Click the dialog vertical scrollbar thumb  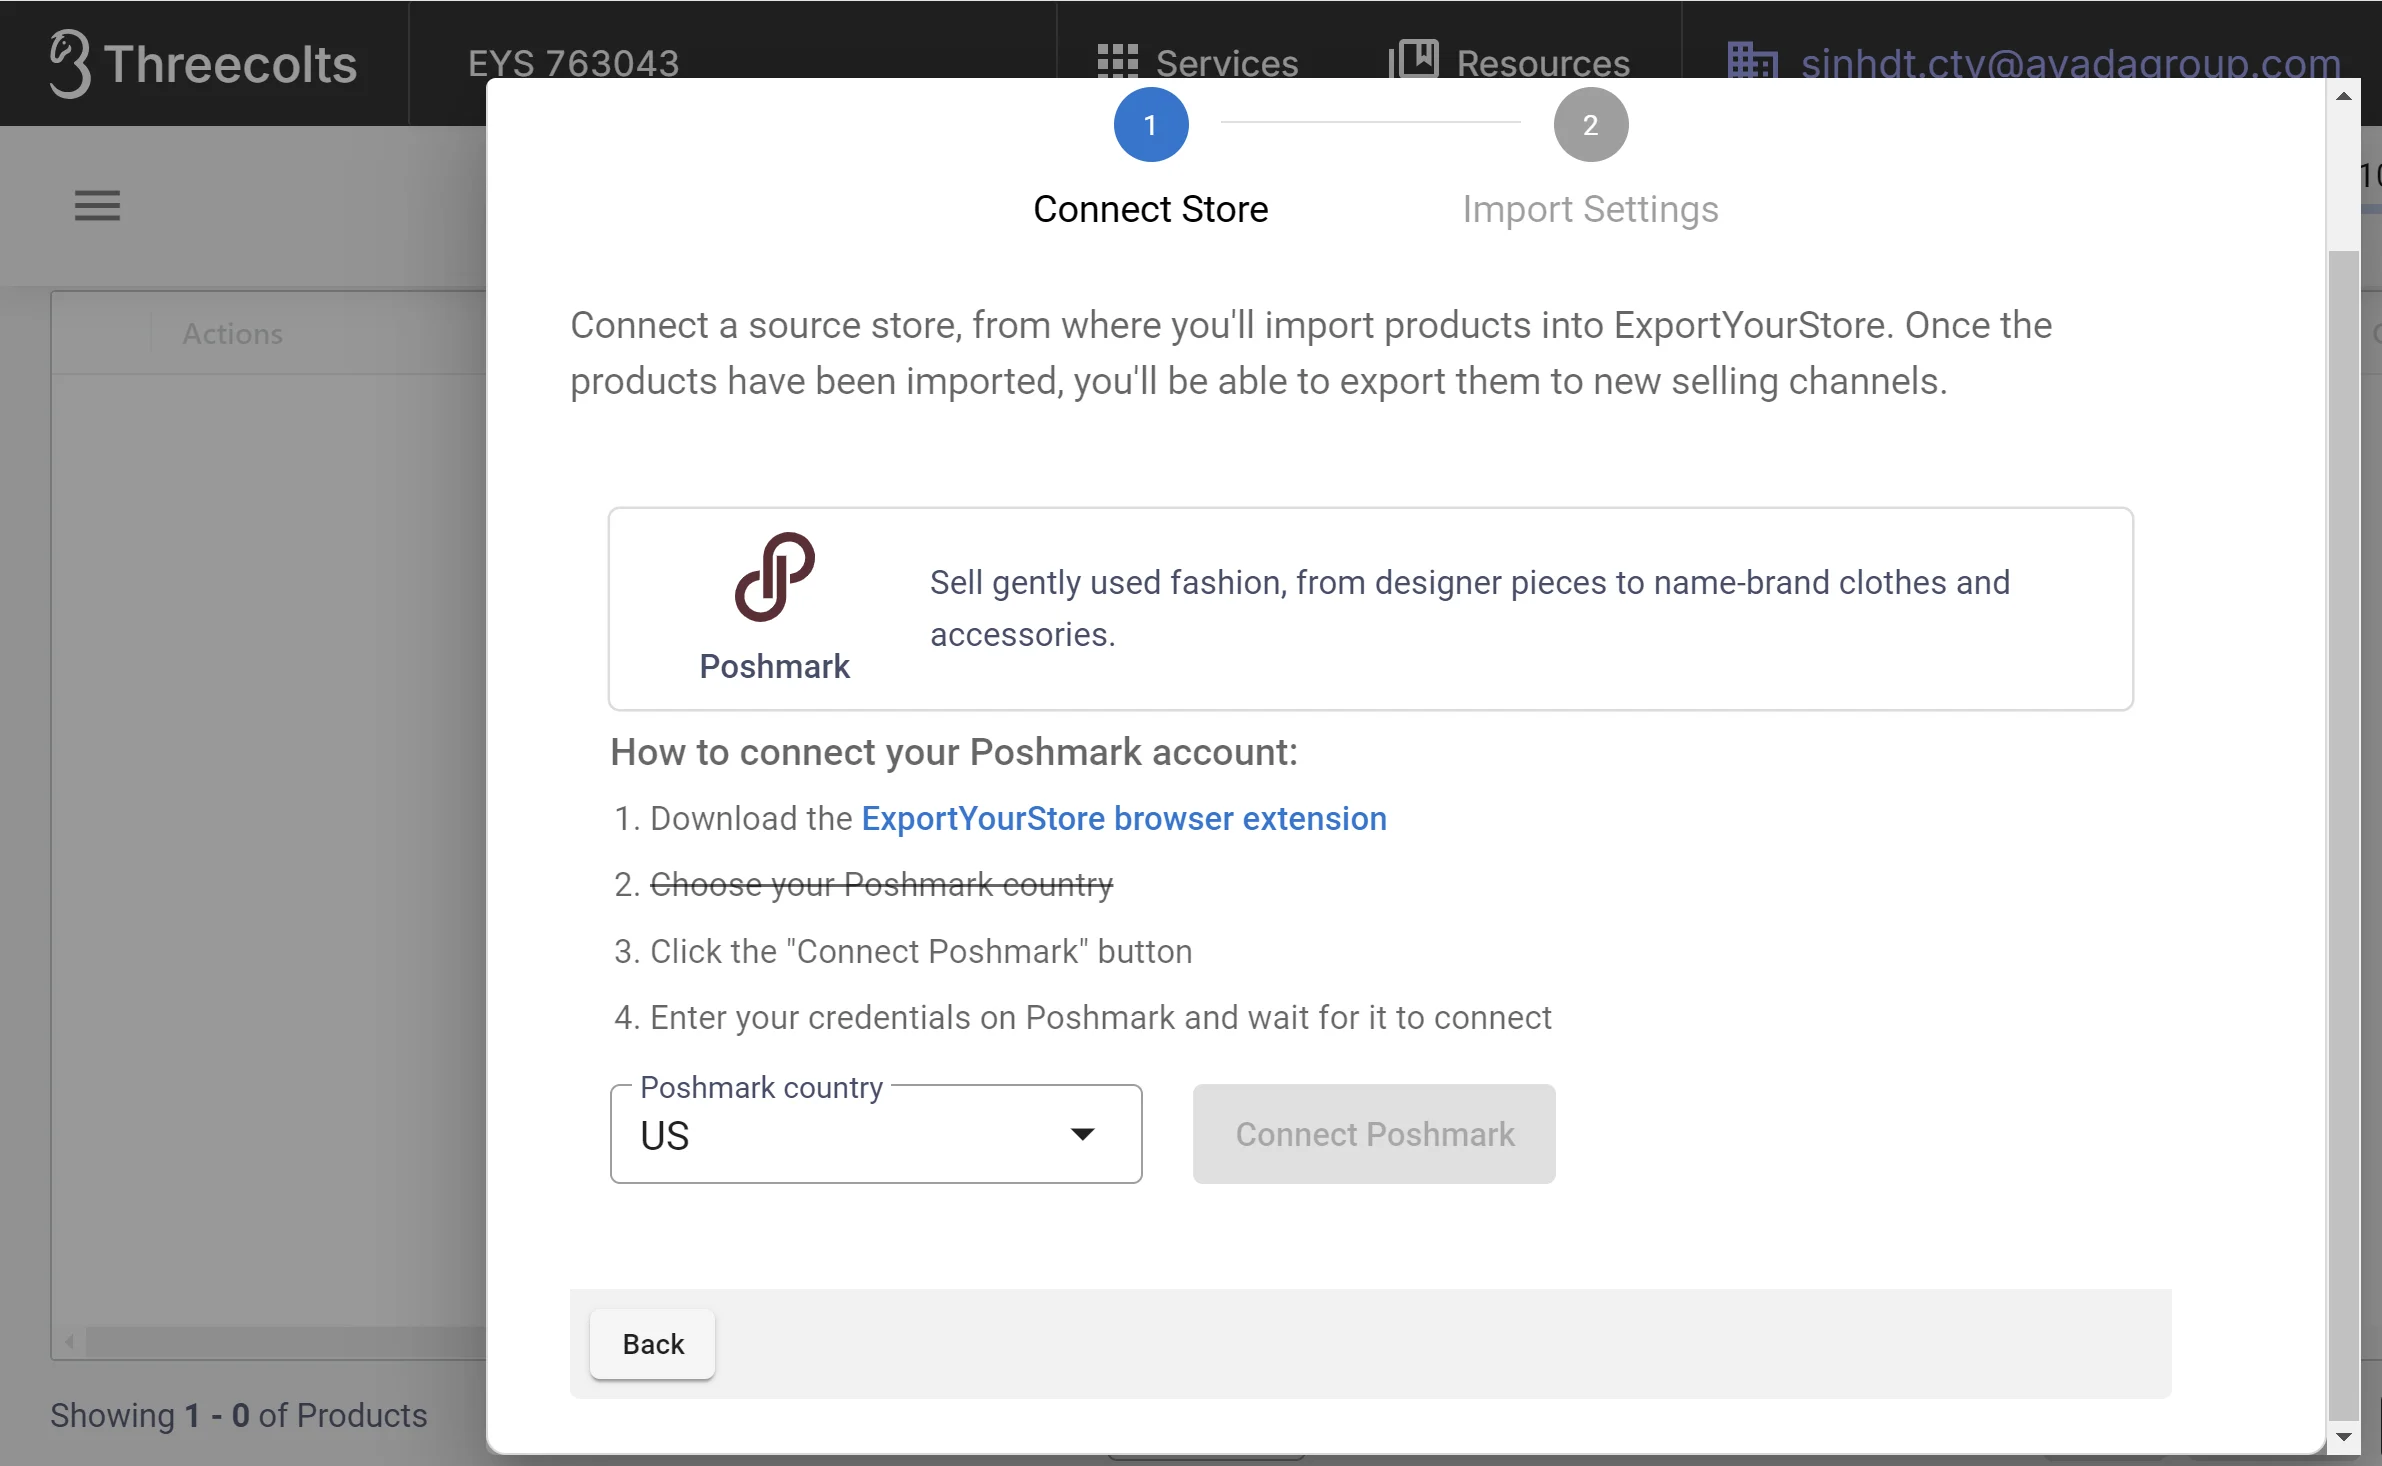click(x=2344, y=834)
